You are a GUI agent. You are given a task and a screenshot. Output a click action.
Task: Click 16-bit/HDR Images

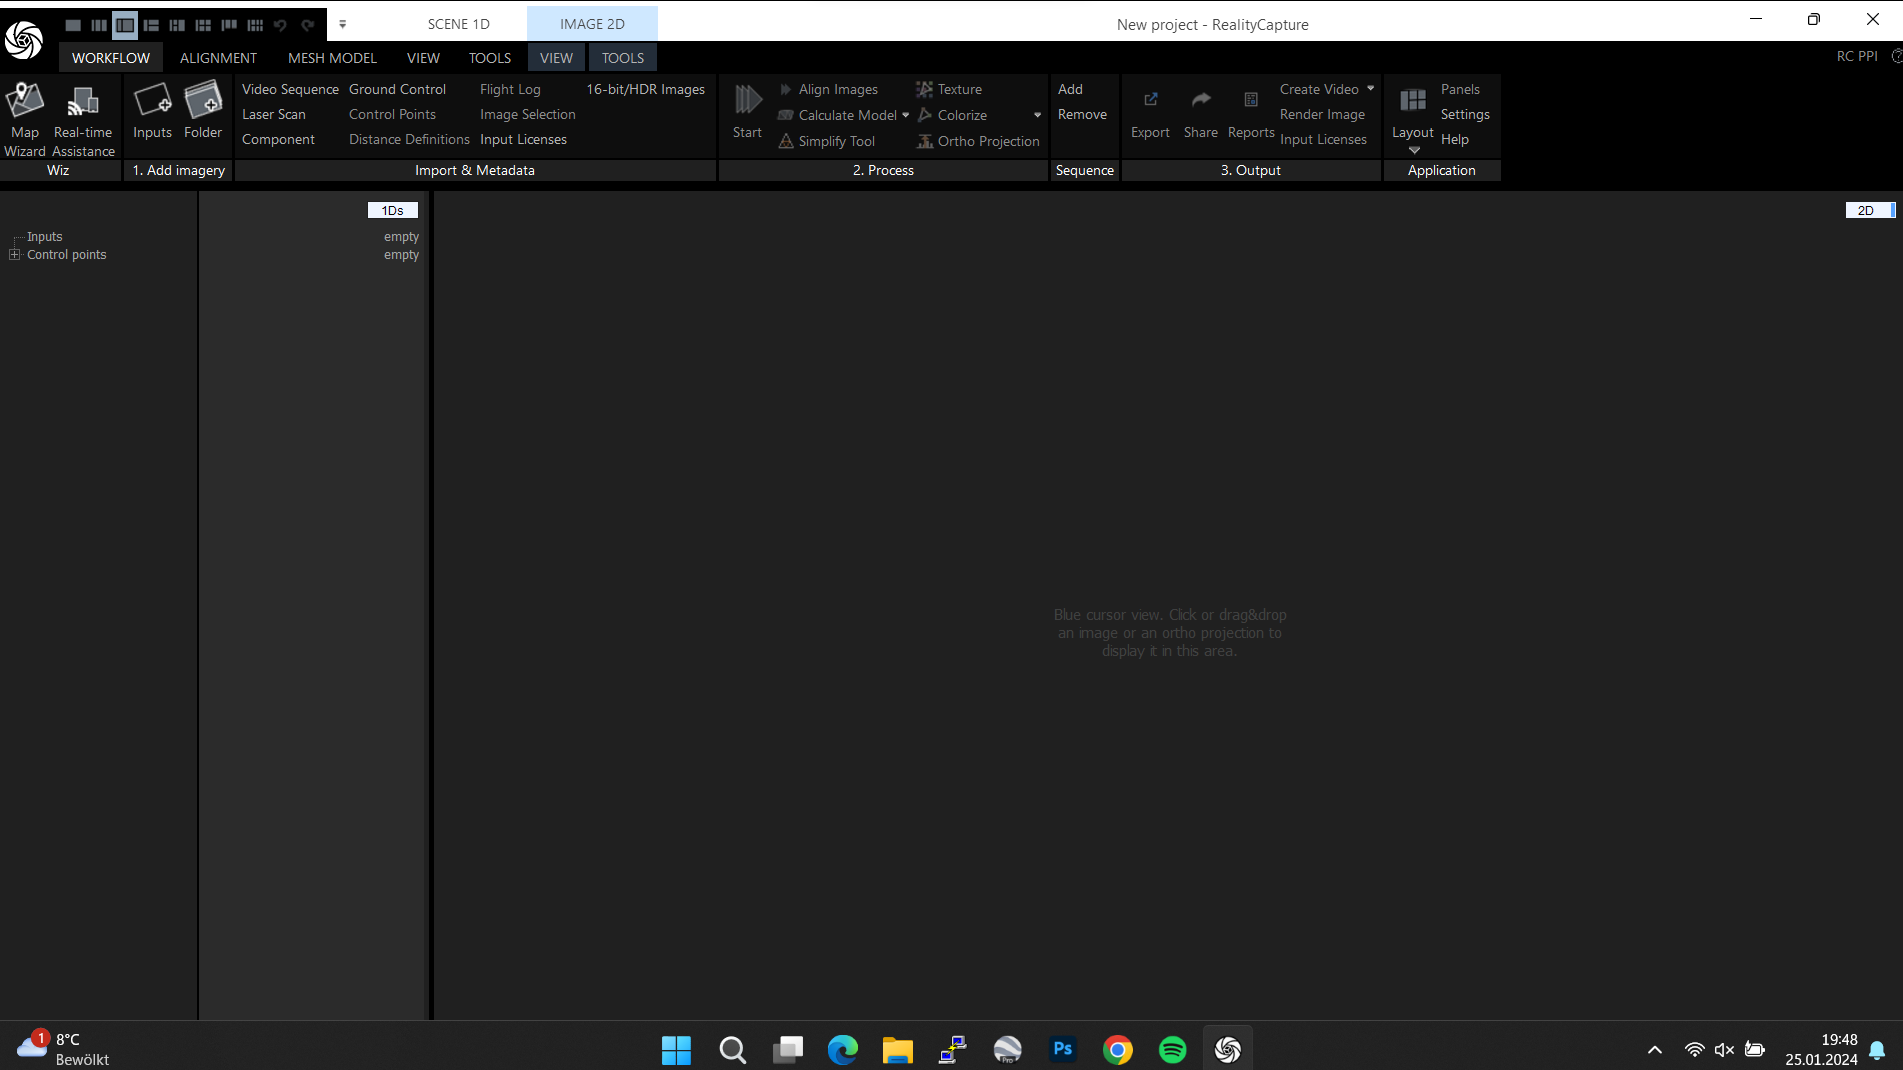coord(645,89)
